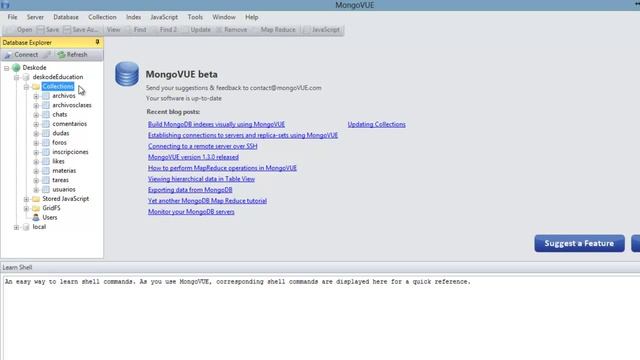Click the local database icon
Screen dimensions: 640x360
pyautogui.click(x=26, y=227)
